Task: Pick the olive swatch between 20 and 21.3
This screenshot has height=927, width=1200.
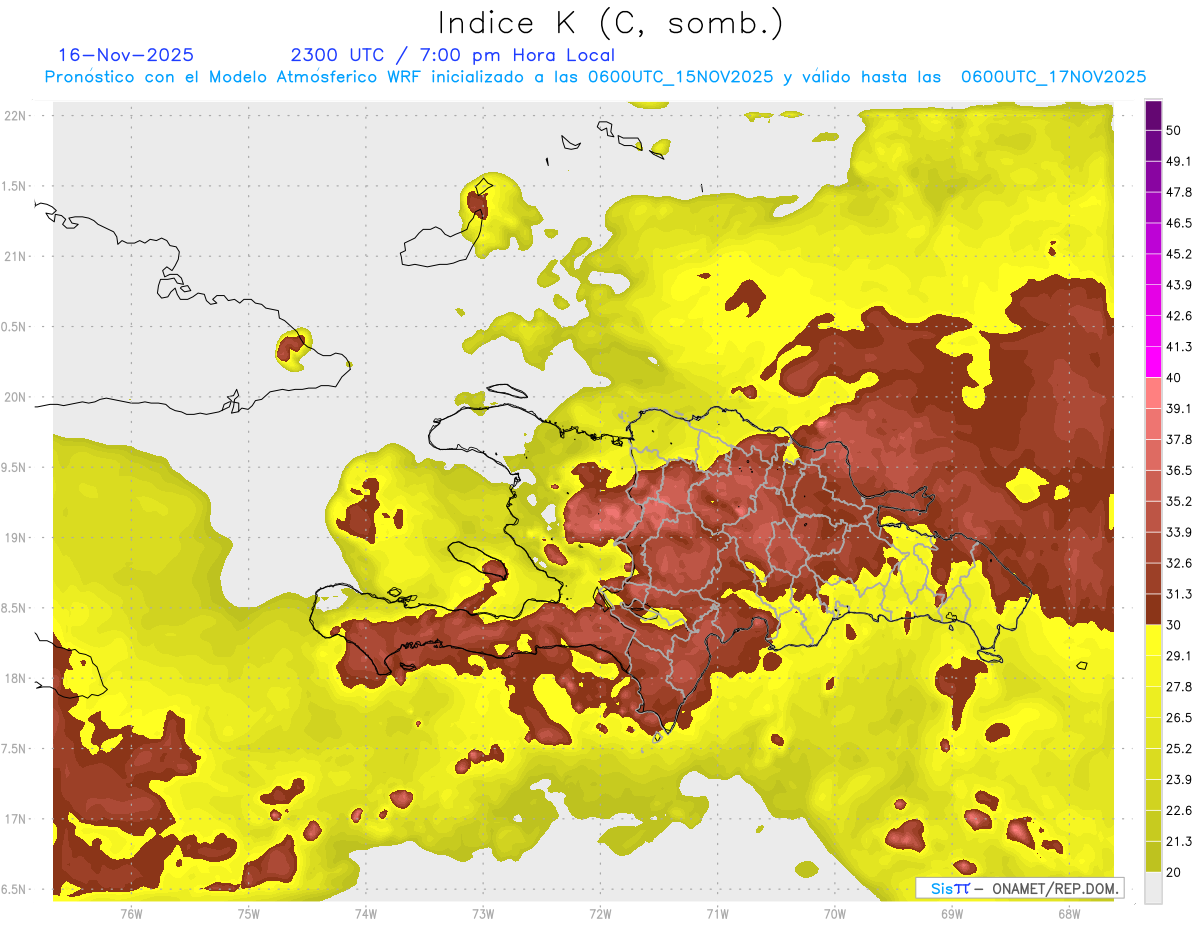Action: click(1153, 856)
